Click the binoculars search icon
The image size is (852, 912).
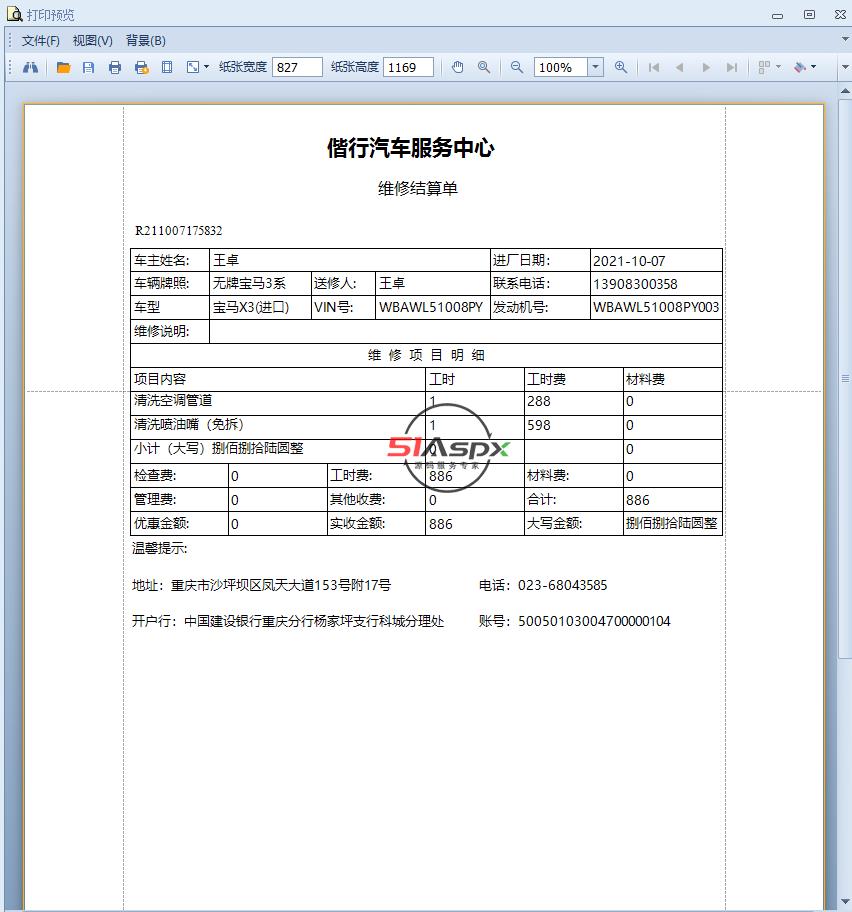(30, 67)
